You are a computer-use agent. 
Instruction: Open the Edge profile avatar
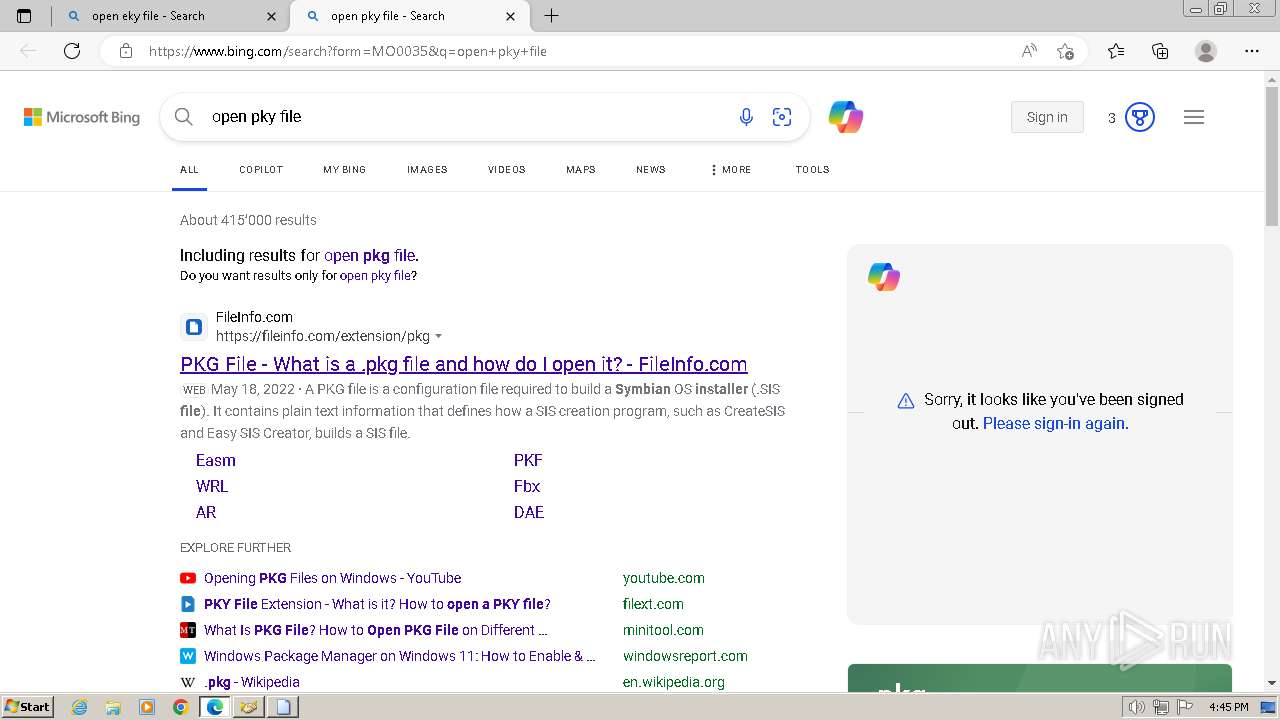pyautogui.click(x=1206, y=51)
